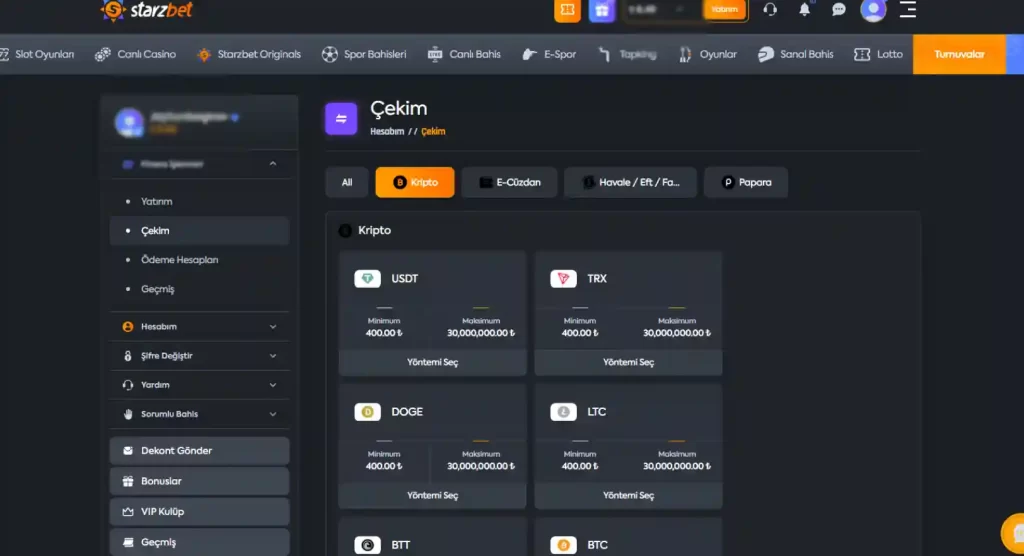Click the TRX coin icon

point(563,279)
